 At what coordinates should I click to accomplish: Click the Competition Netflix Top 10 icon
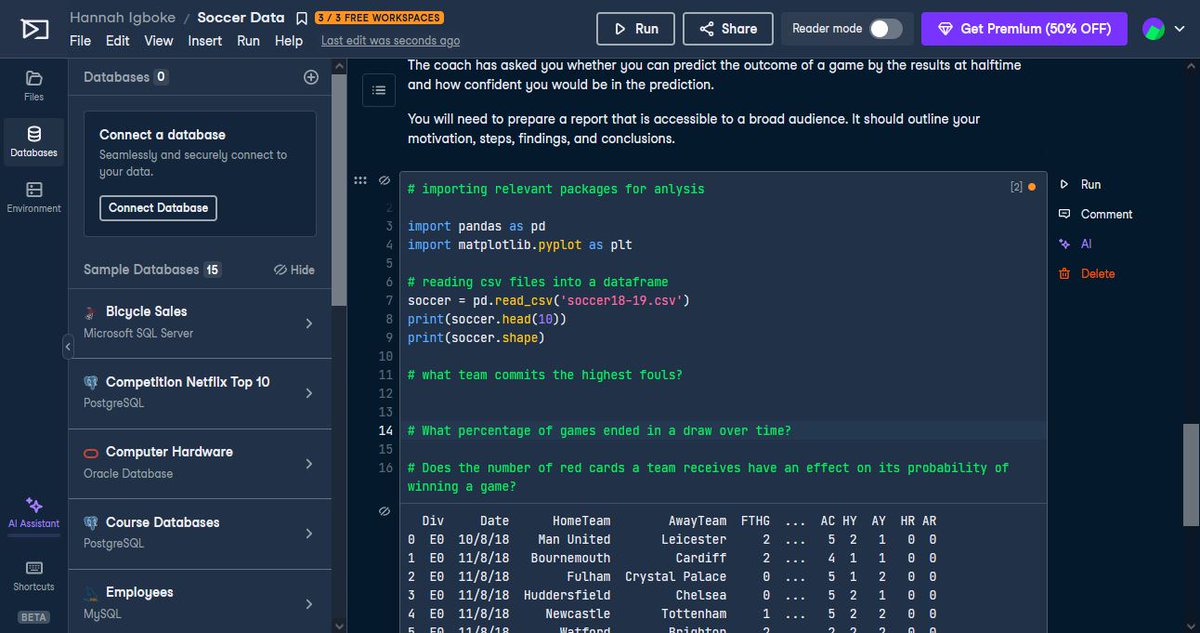(x=91, y=382)
